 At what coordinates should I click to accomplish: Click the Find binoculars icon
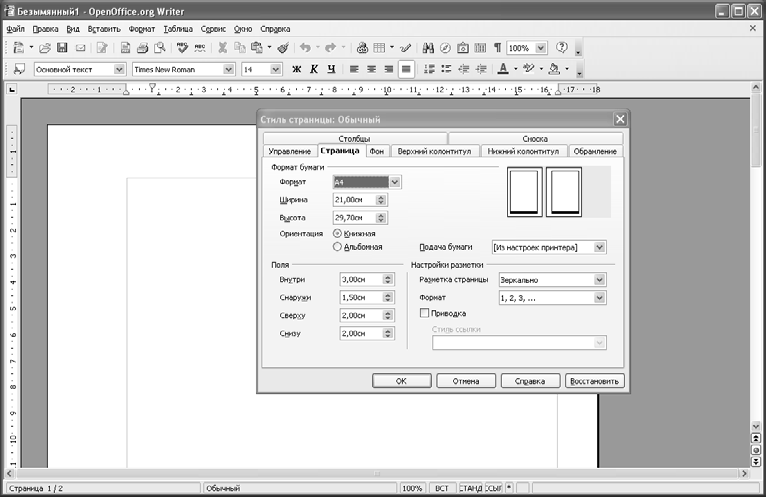pos(428,48)
